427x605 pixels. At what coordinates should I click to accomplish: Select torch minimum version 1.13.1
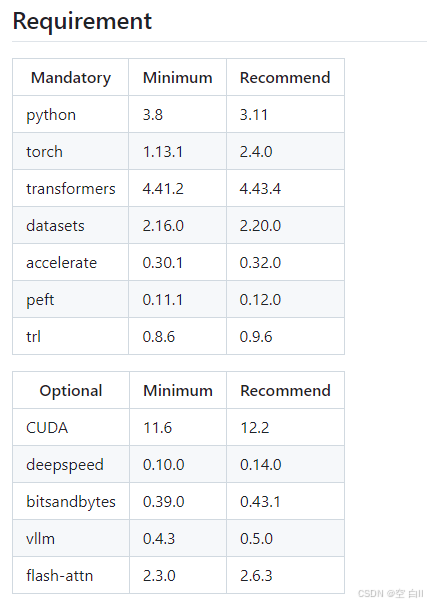click(163, 152)
